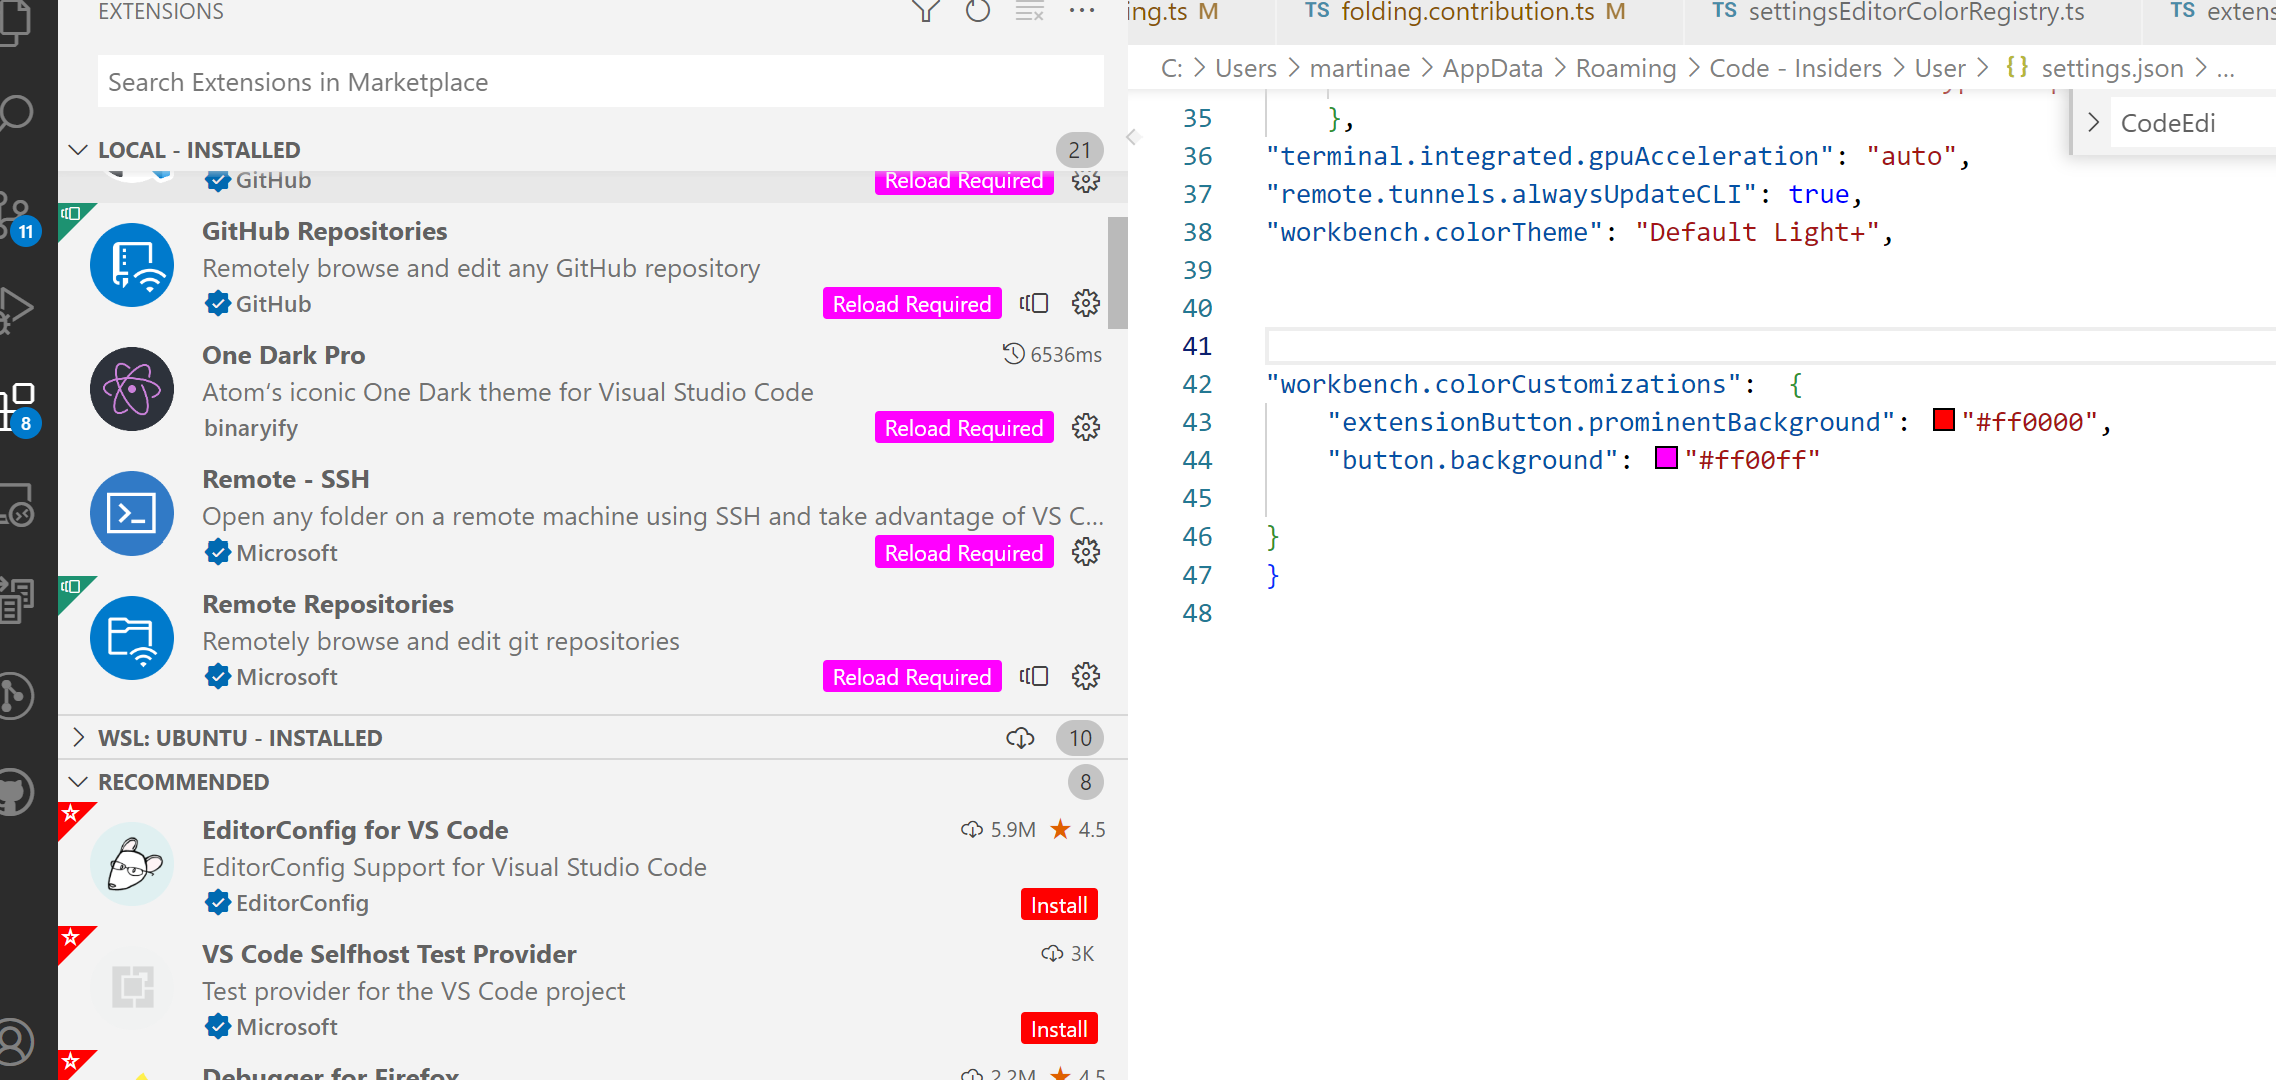Click the Search Extensions in Marketplace field

(600, 81)
